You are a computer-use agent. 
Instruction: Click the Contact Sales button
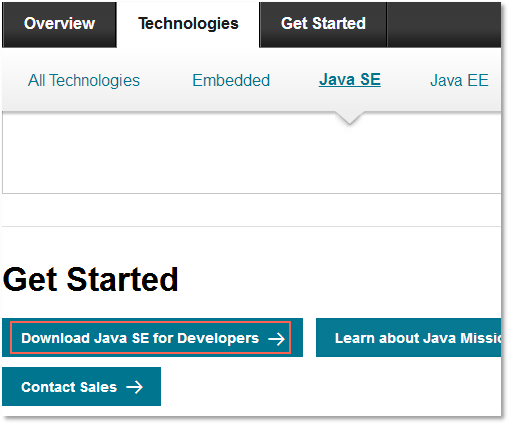[81, 387]
